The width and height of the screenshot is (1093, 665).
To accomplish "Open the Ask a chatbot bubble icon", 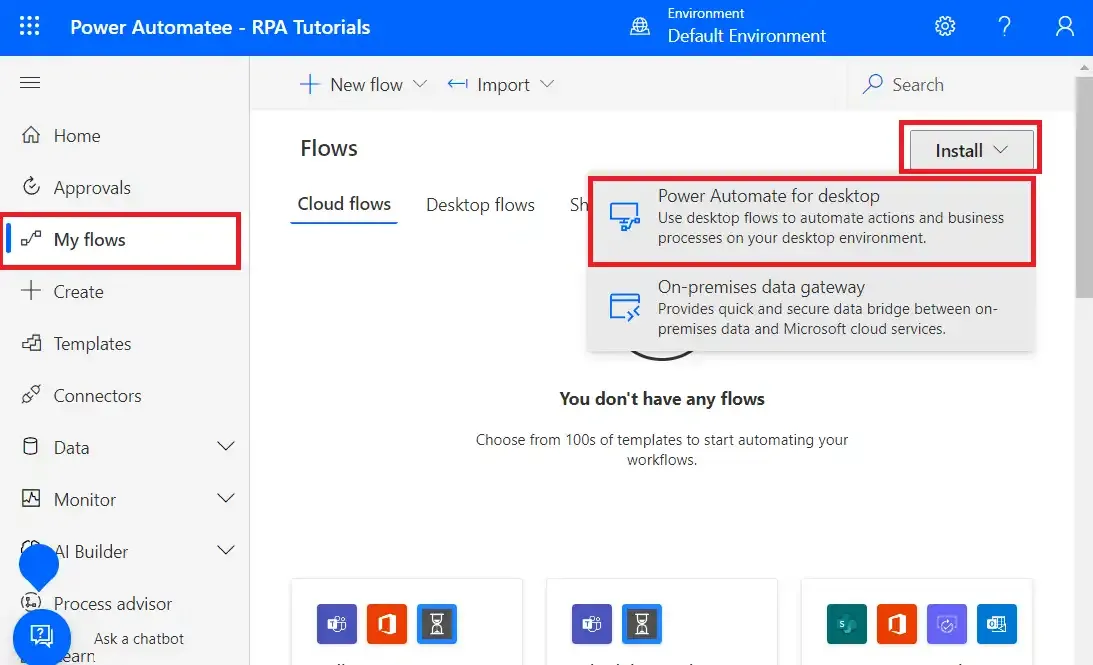I will (x=42, y=636).
